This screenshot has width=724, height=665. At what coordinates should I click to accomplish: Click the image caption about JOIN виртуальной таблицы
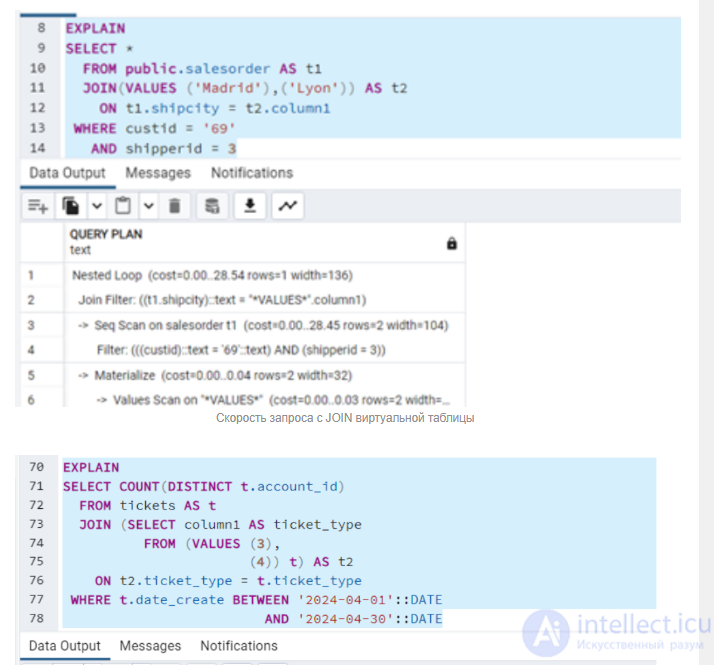coord(345,418)
